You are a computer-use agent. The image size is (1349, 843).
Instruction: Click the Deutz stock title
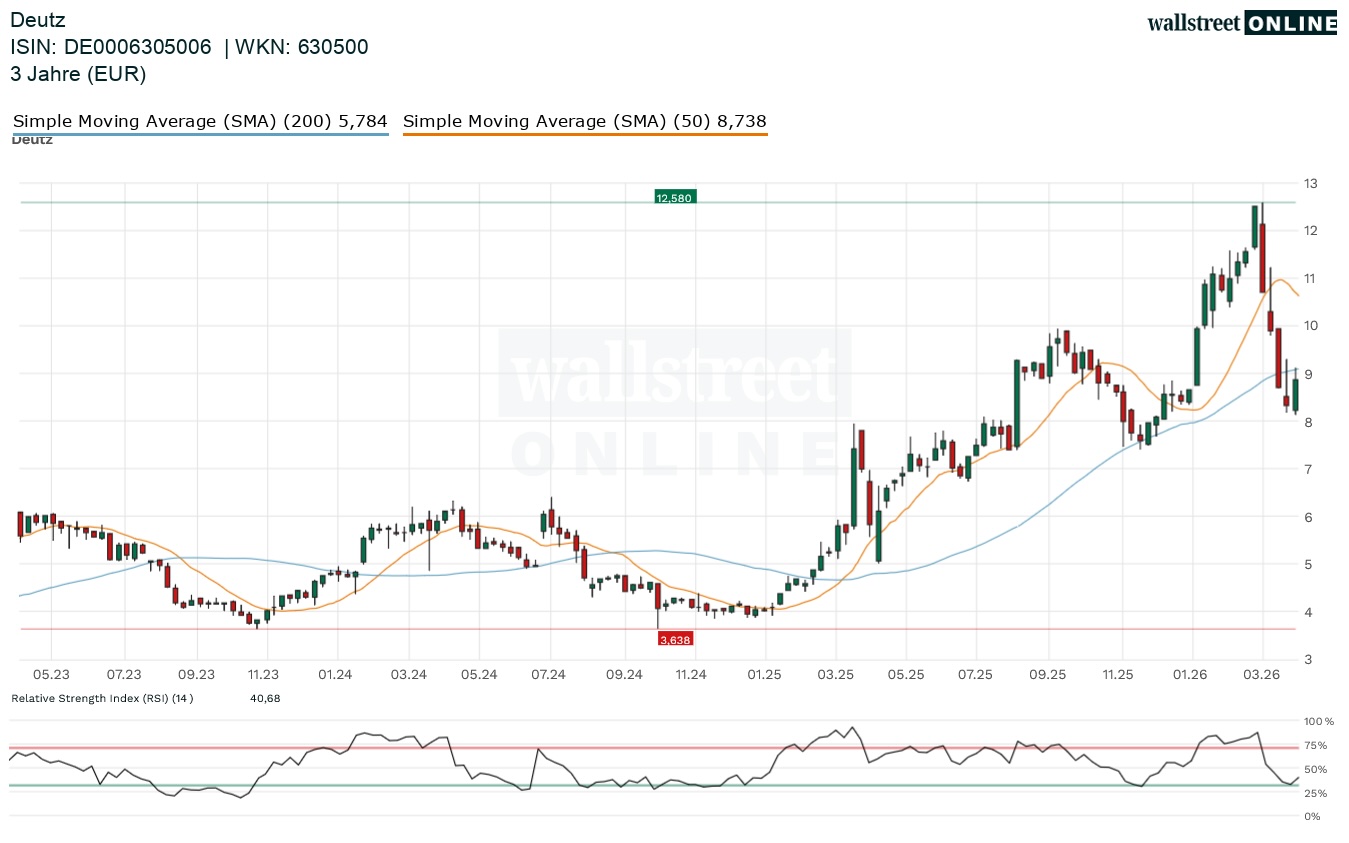[x=37, y=19]
